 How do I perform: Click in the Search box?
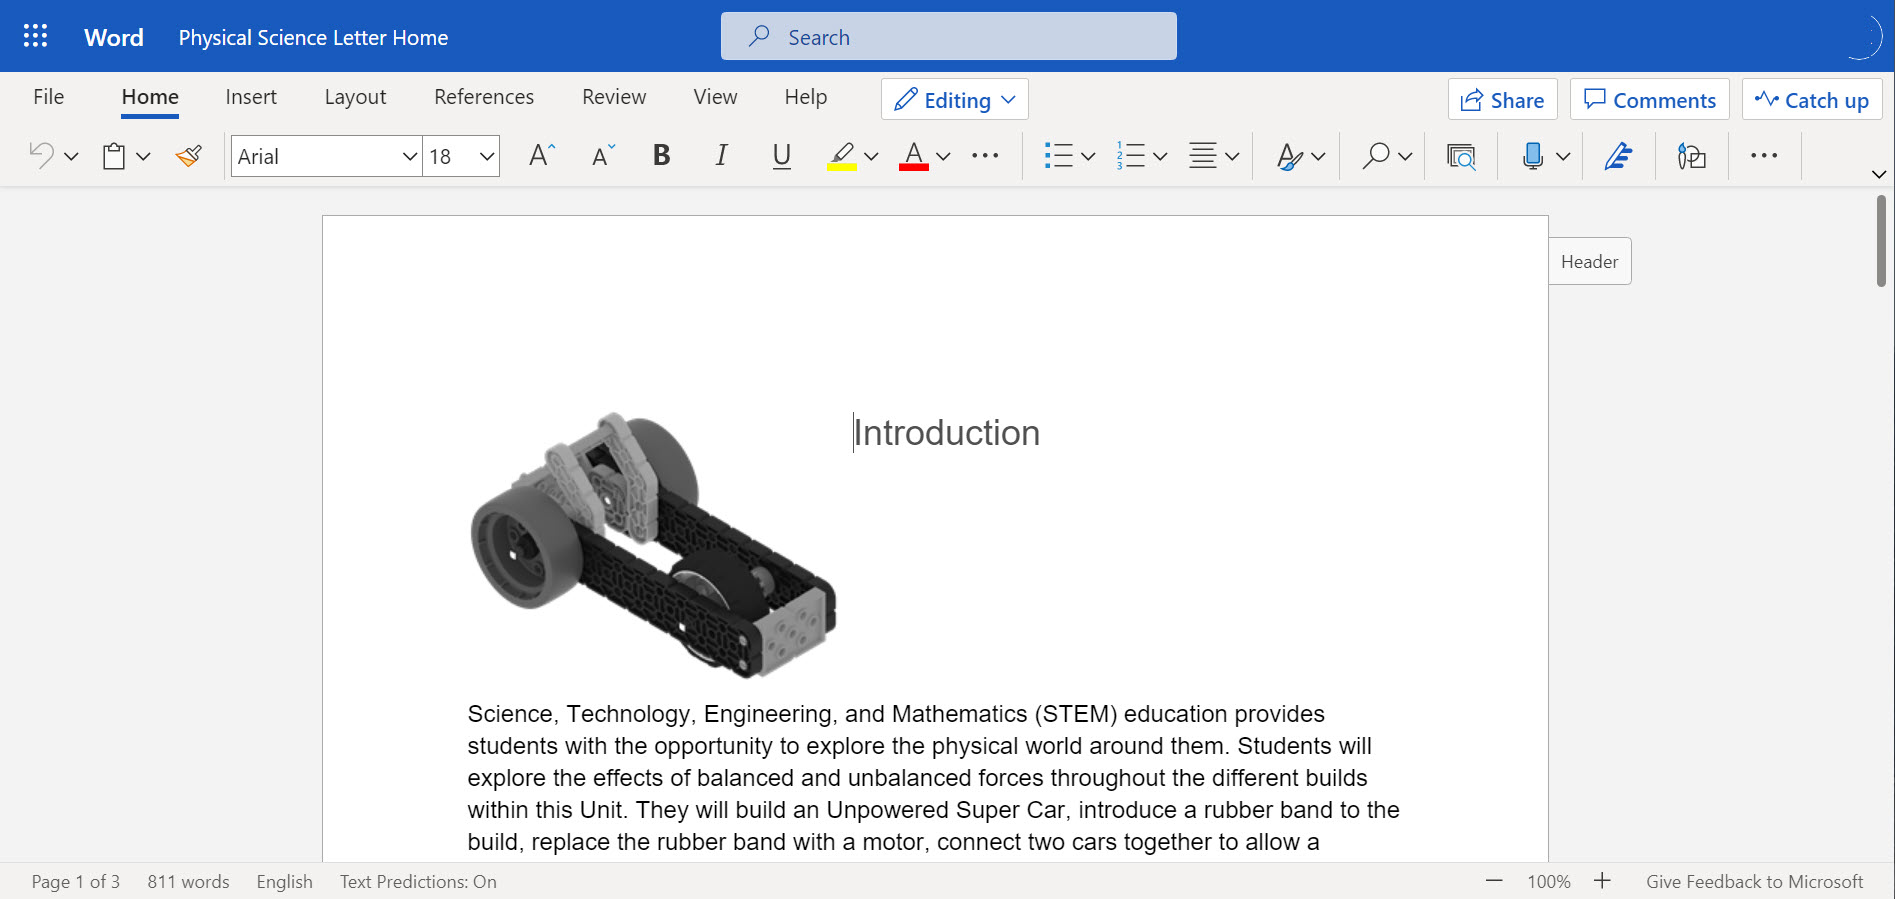point(948,37)
